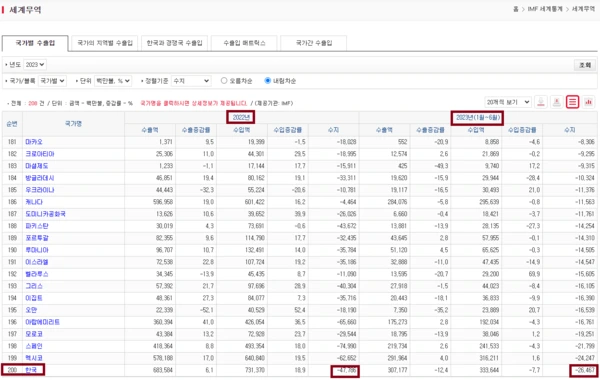Image resolution: width=600 pixels, height=380 pixels.
Task: Select the 오름차순 radio button
Action: click(224, 81)
